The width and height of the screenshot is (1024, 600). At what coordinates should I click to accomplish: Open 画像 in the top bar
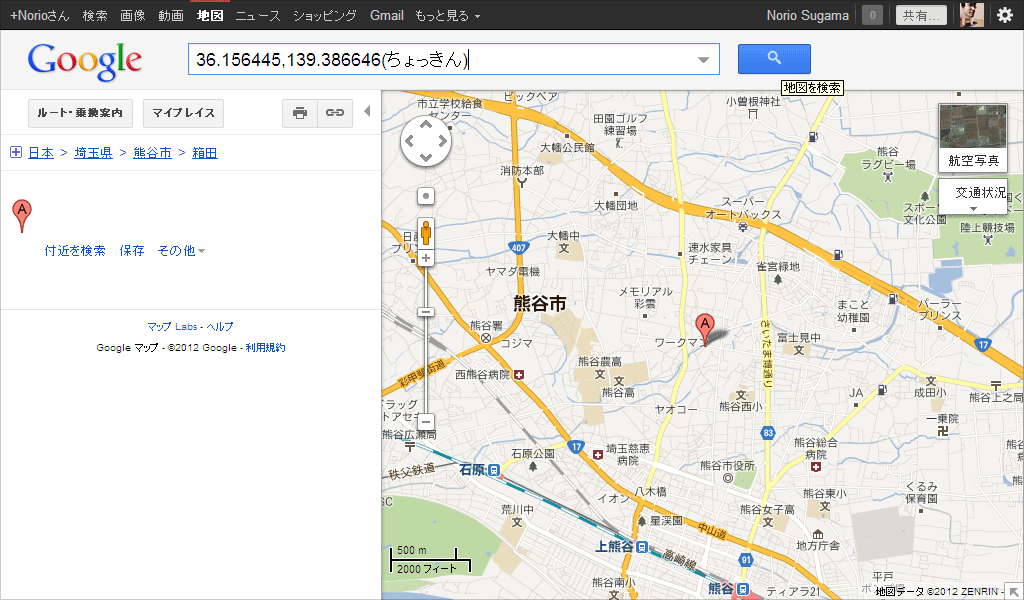click(x=133, y=15)
